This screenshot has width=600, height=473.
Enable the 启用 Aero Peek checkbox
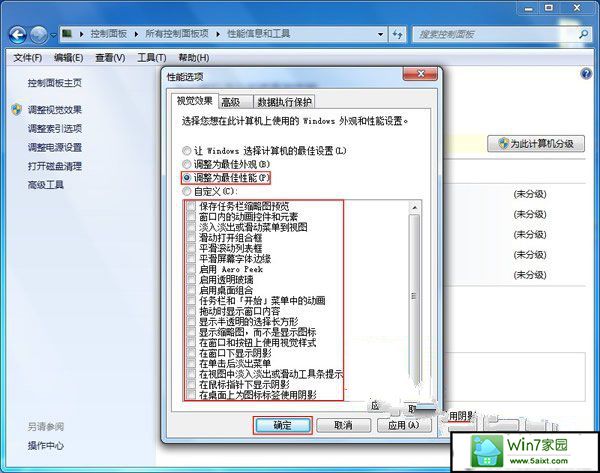pos(191,270)
